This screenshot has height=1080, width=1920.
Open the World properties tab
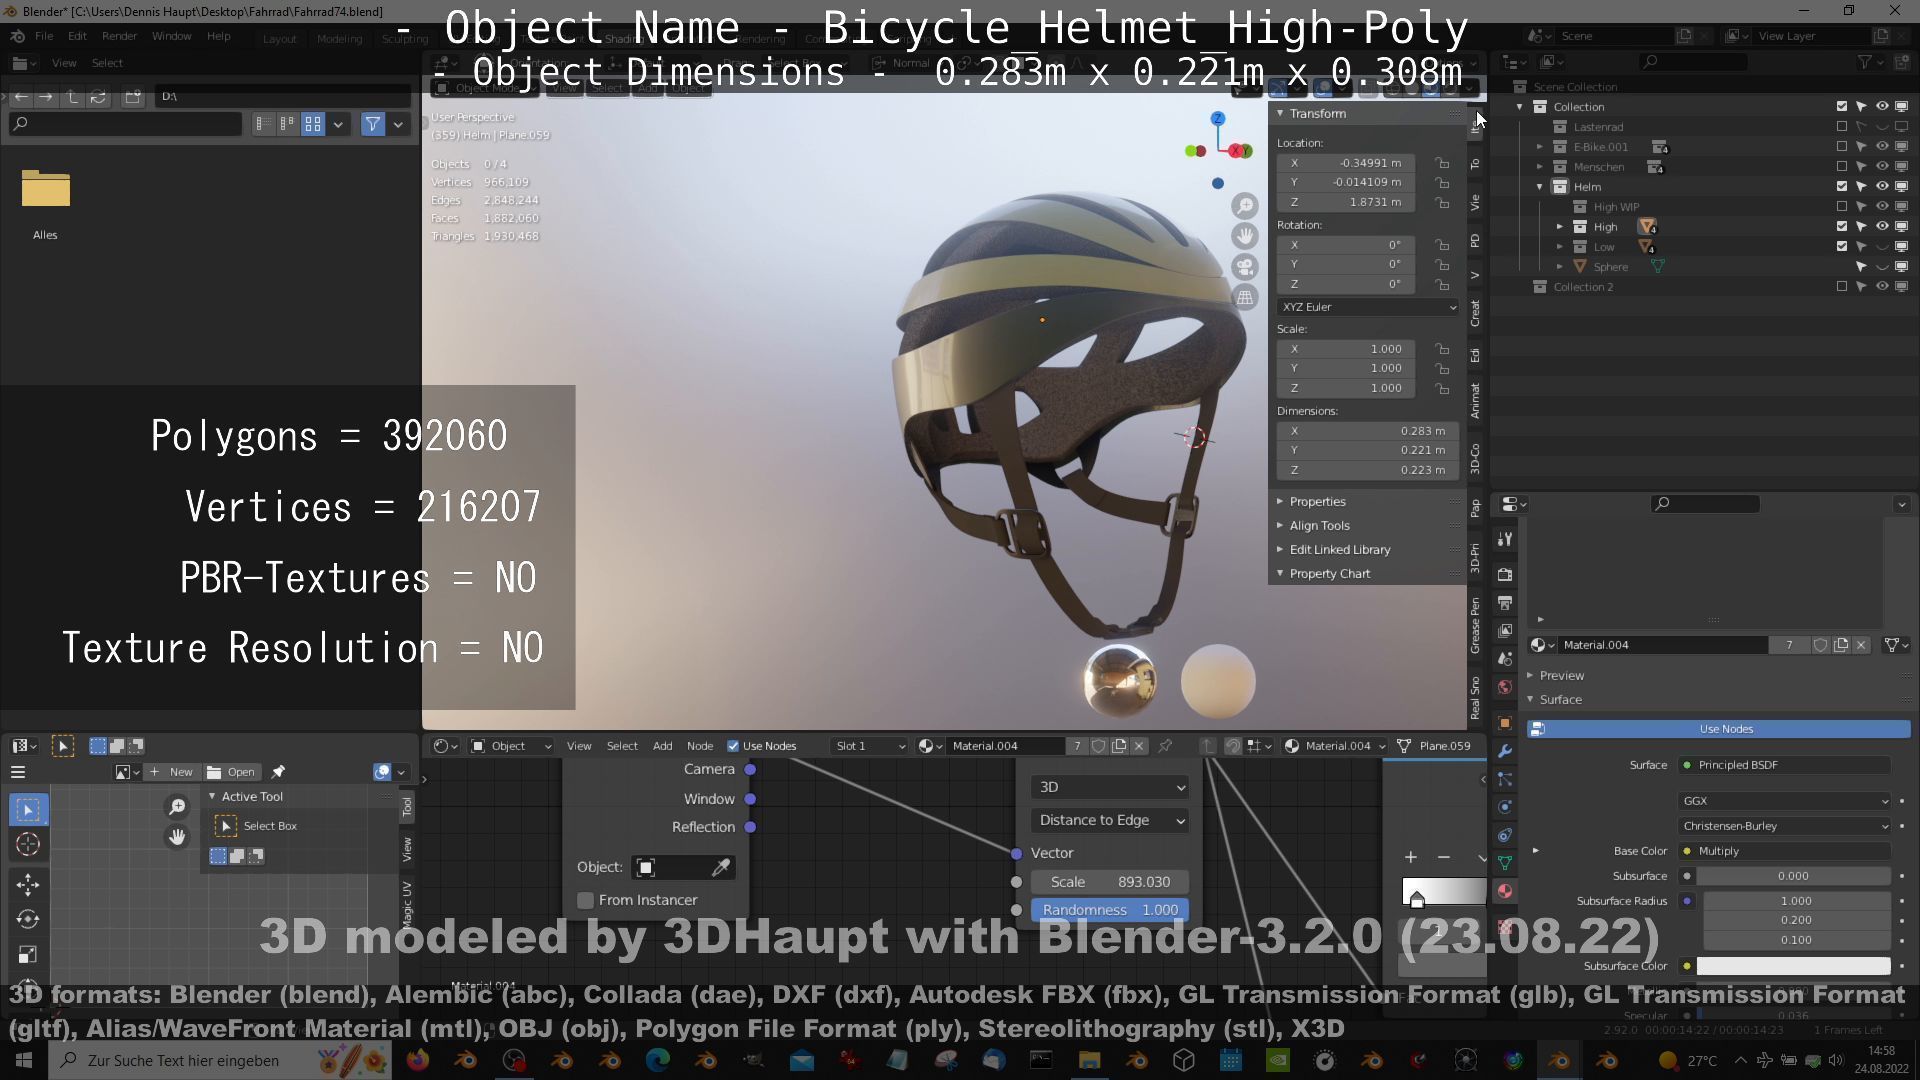click(x=1505, y=687)
